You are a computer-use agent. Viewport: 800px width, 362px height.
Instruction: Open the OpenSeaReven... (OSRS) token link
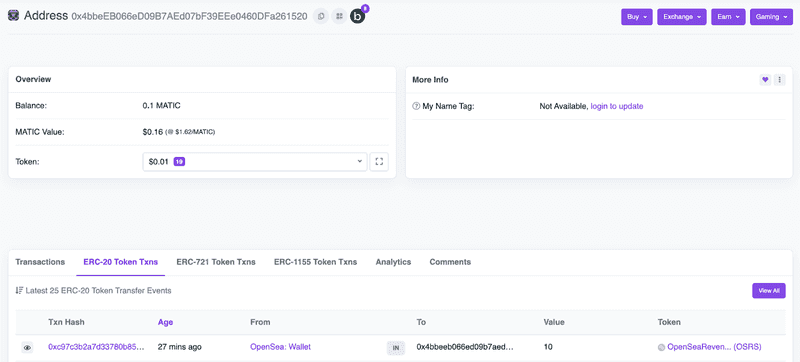714,347
